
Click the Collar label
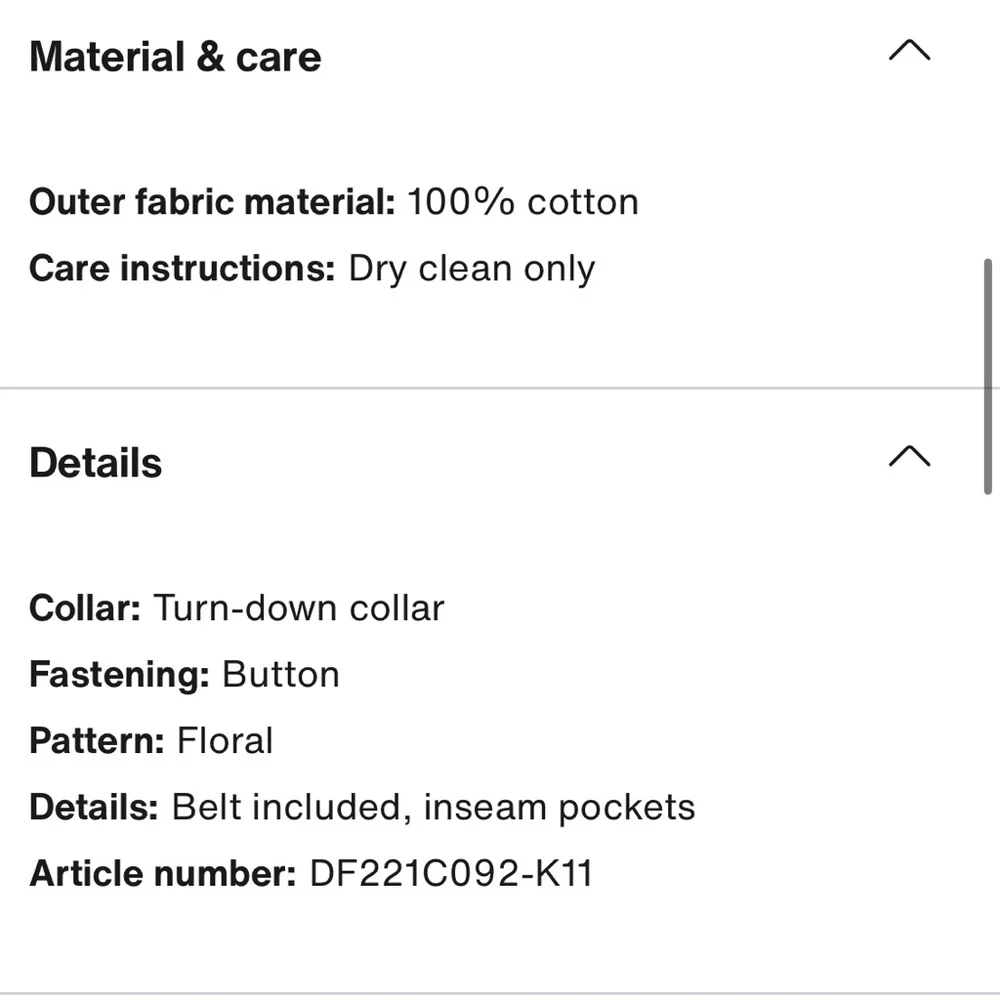click(85, 608)
